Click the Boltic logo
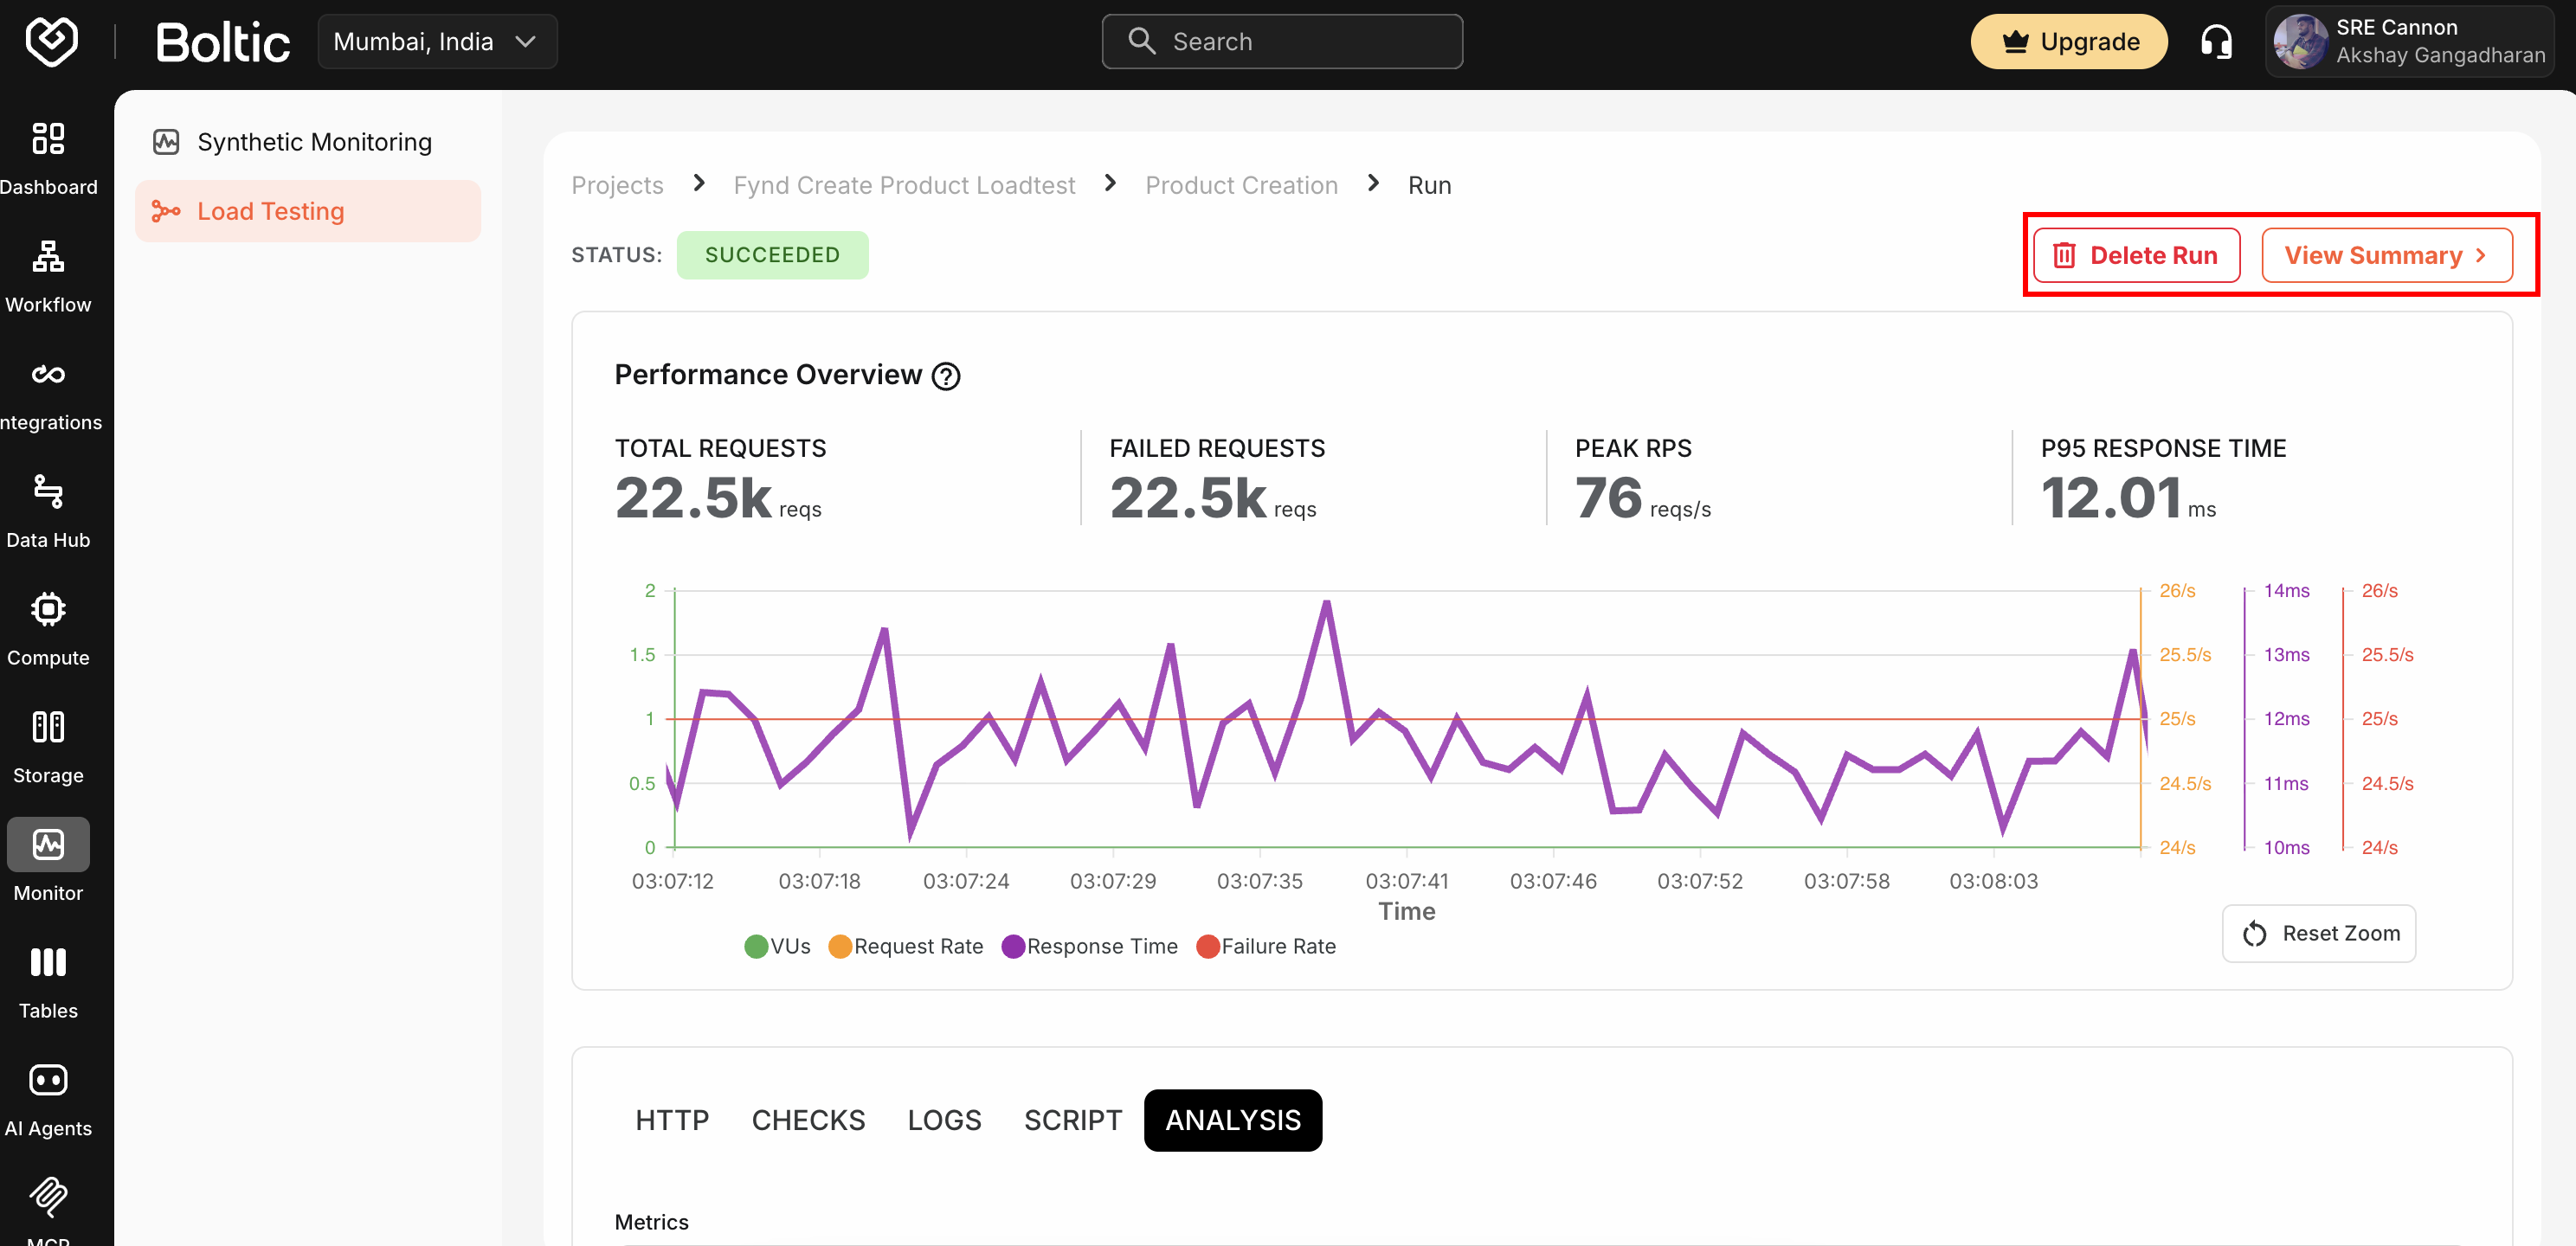 [x=222, y=41]
